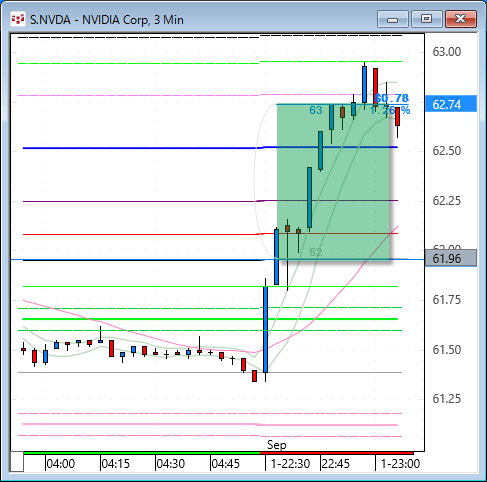
Task: Close the S.NVDA chart window
Action: tap(461, 19)
